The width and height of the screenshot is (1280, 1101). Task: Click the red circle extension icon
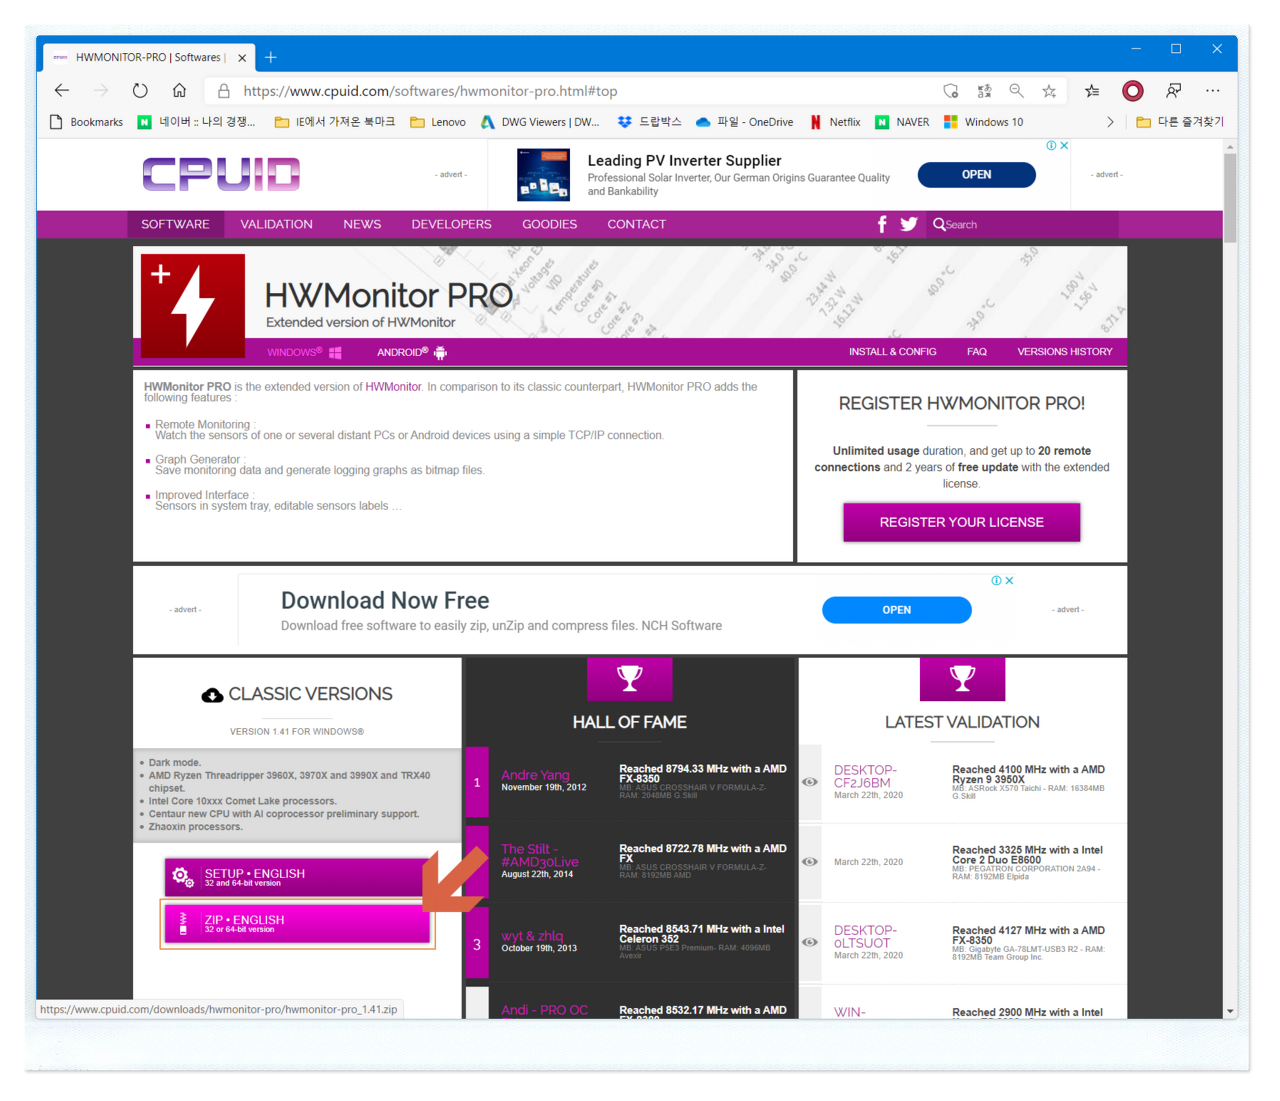pos(1133,91)
